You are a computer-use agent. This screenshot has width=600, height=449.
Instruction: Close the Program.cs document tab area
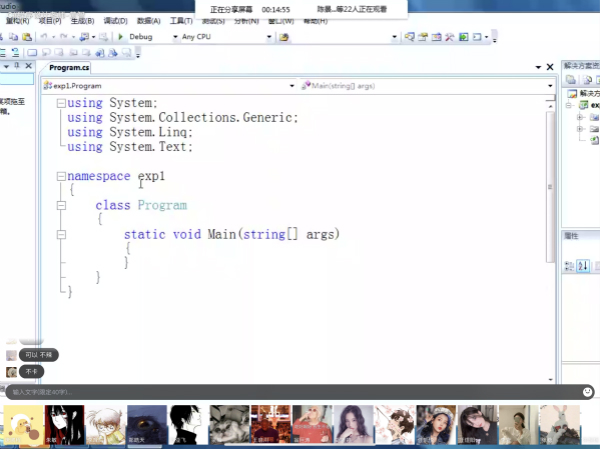point(549,67)
